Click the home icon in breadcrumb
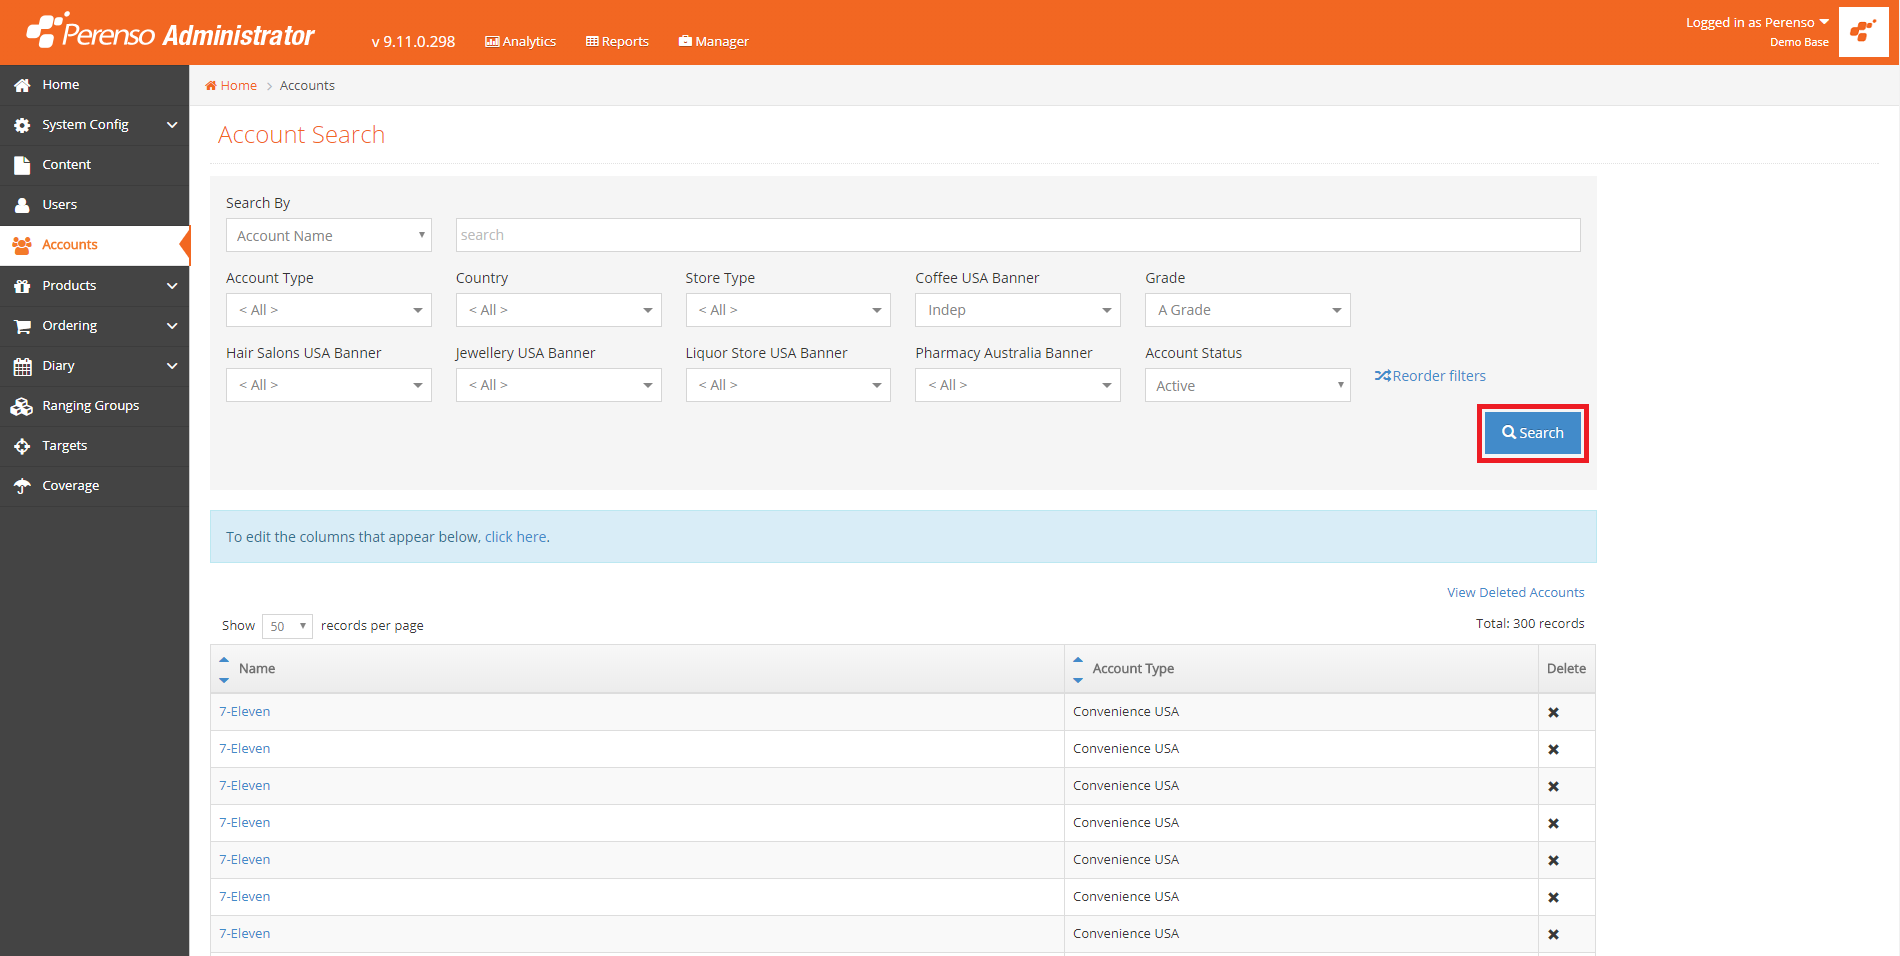The image size is (1900, 956). pos(211,86)
